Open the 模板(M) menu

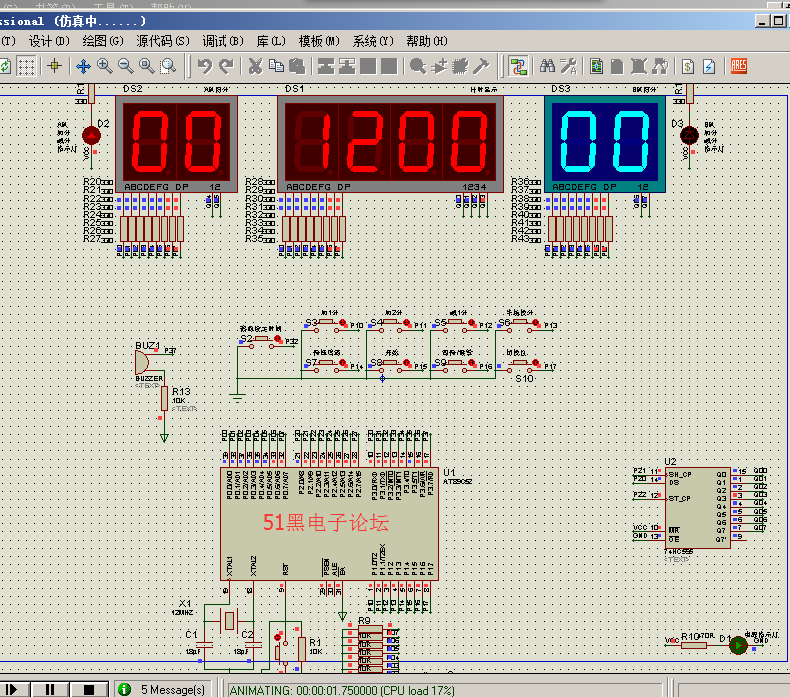point(319,41)
